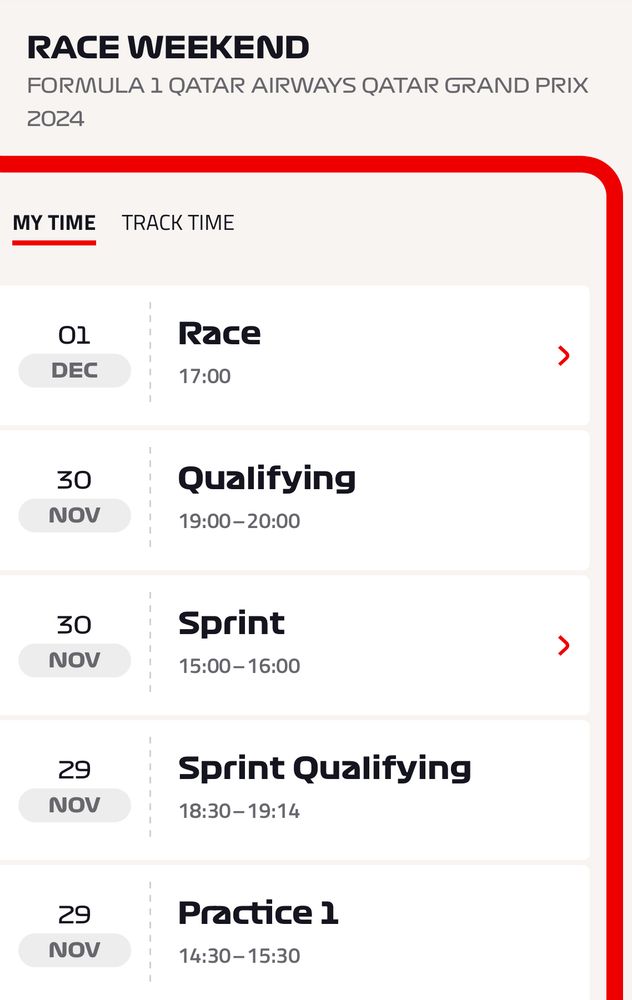This screenshot has width=632, height=1000.
Task: Open Race details via red chevron
Action: point(563,355)
